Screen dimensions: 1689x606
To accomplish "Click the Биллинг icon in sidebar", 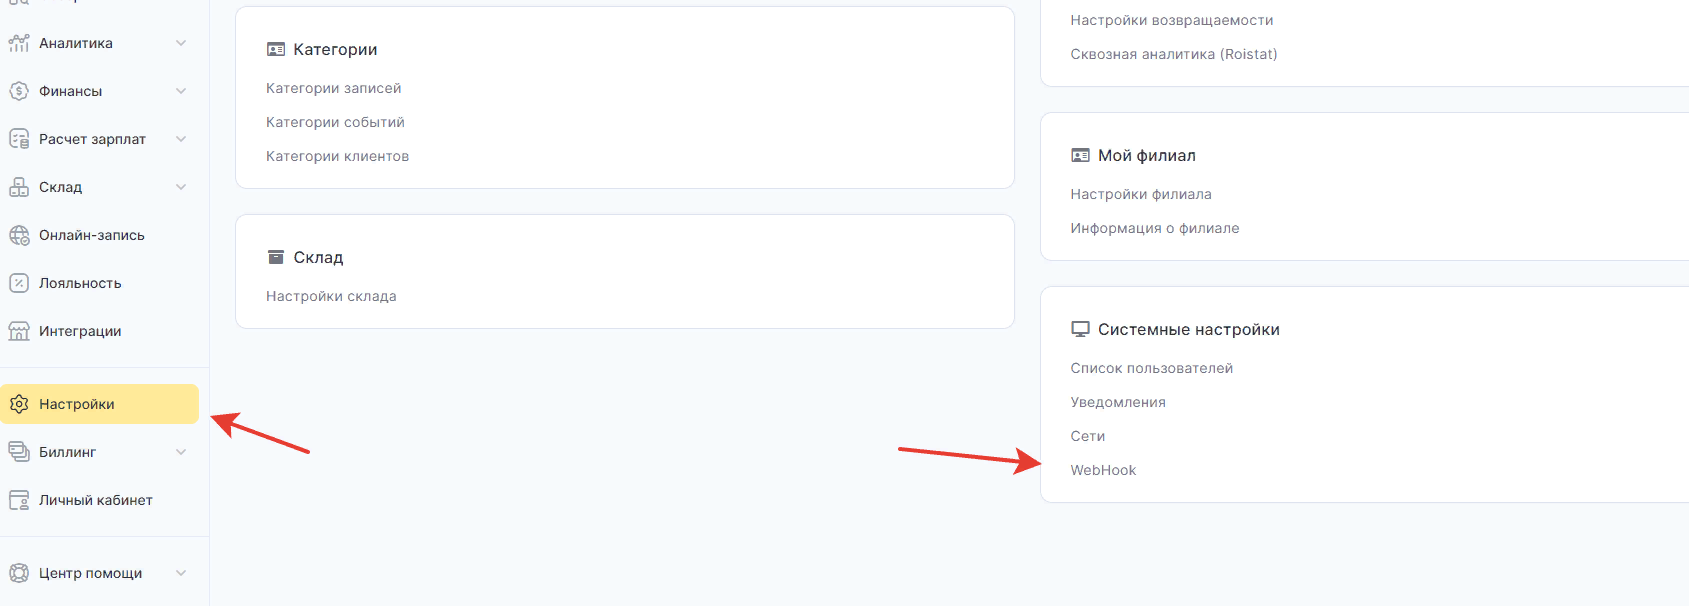I will (19, 452).
